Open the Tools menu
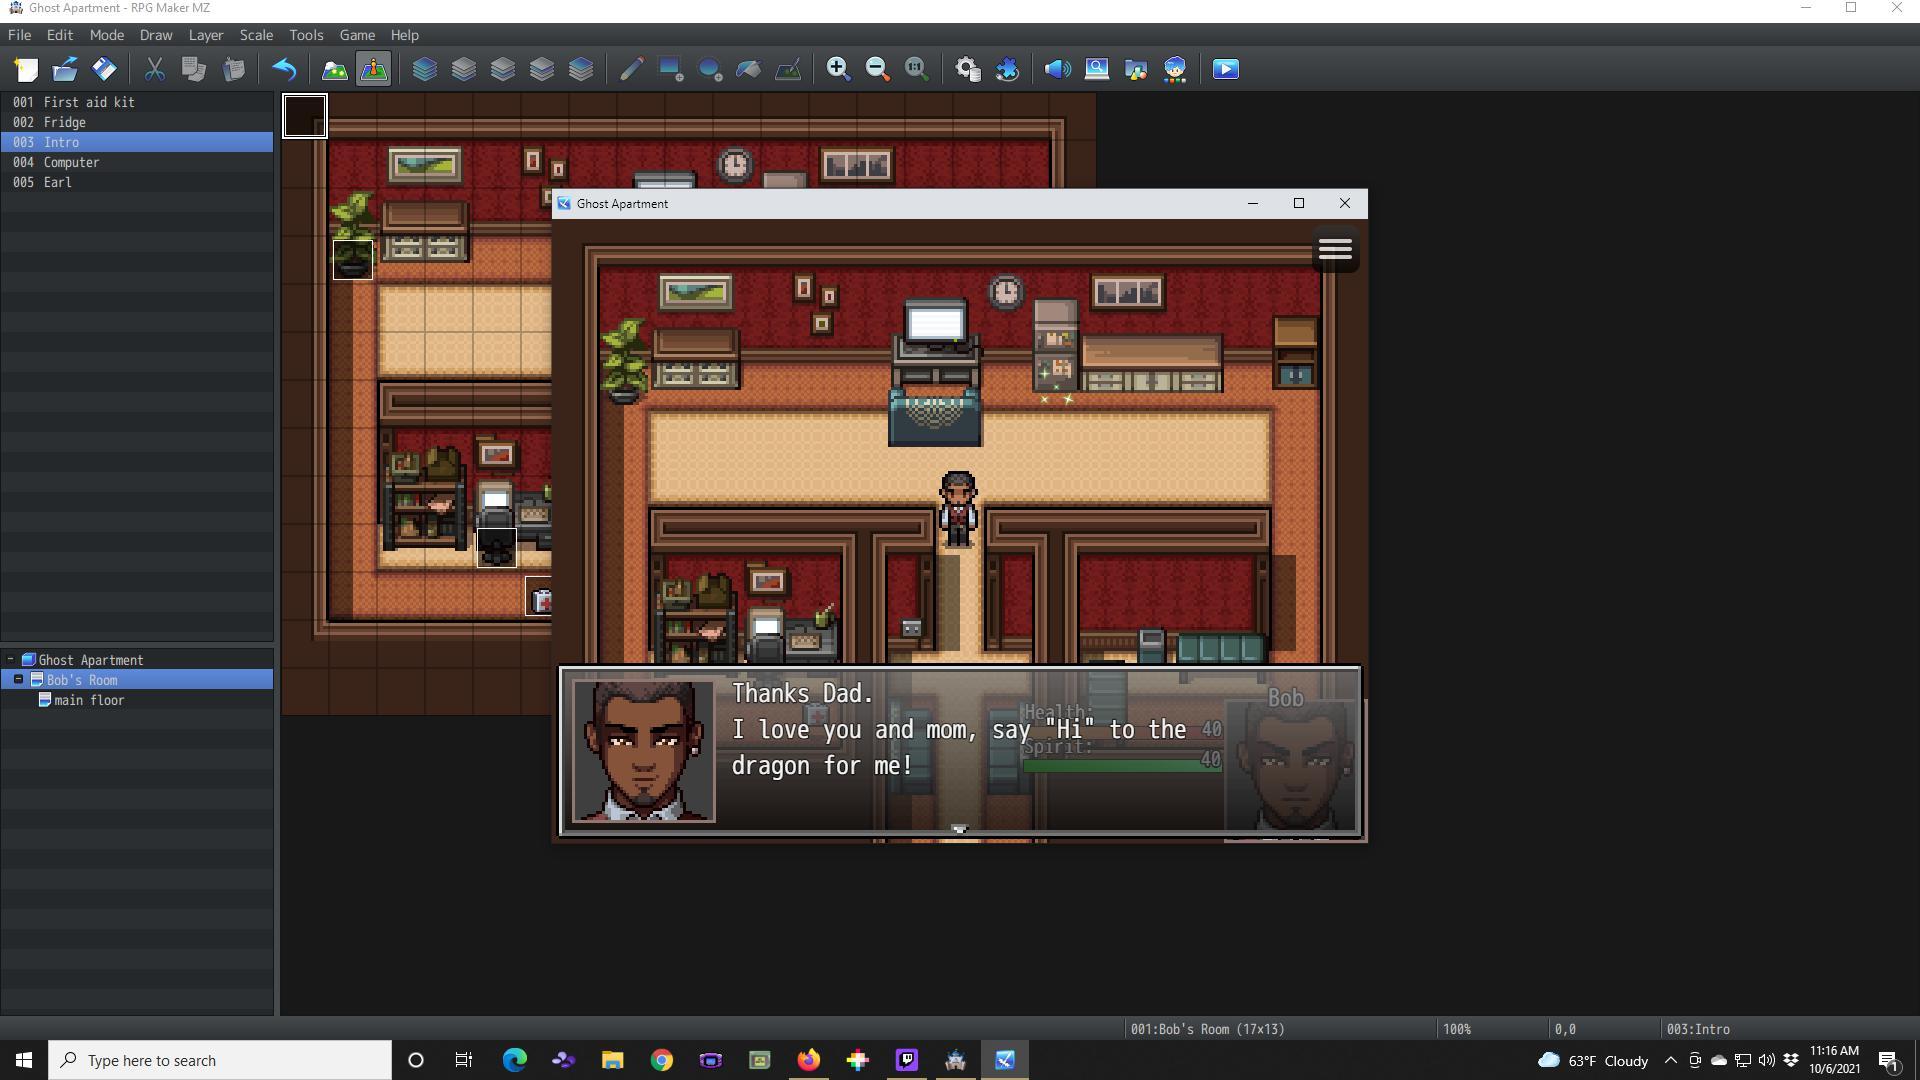 [306, 35]
